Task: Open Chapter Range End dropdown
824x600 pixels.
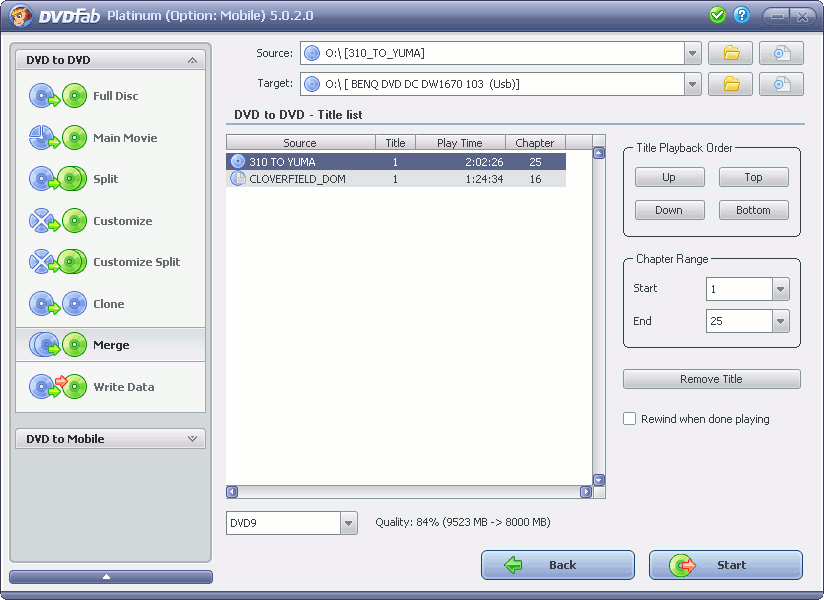Action: coord(780,321)
